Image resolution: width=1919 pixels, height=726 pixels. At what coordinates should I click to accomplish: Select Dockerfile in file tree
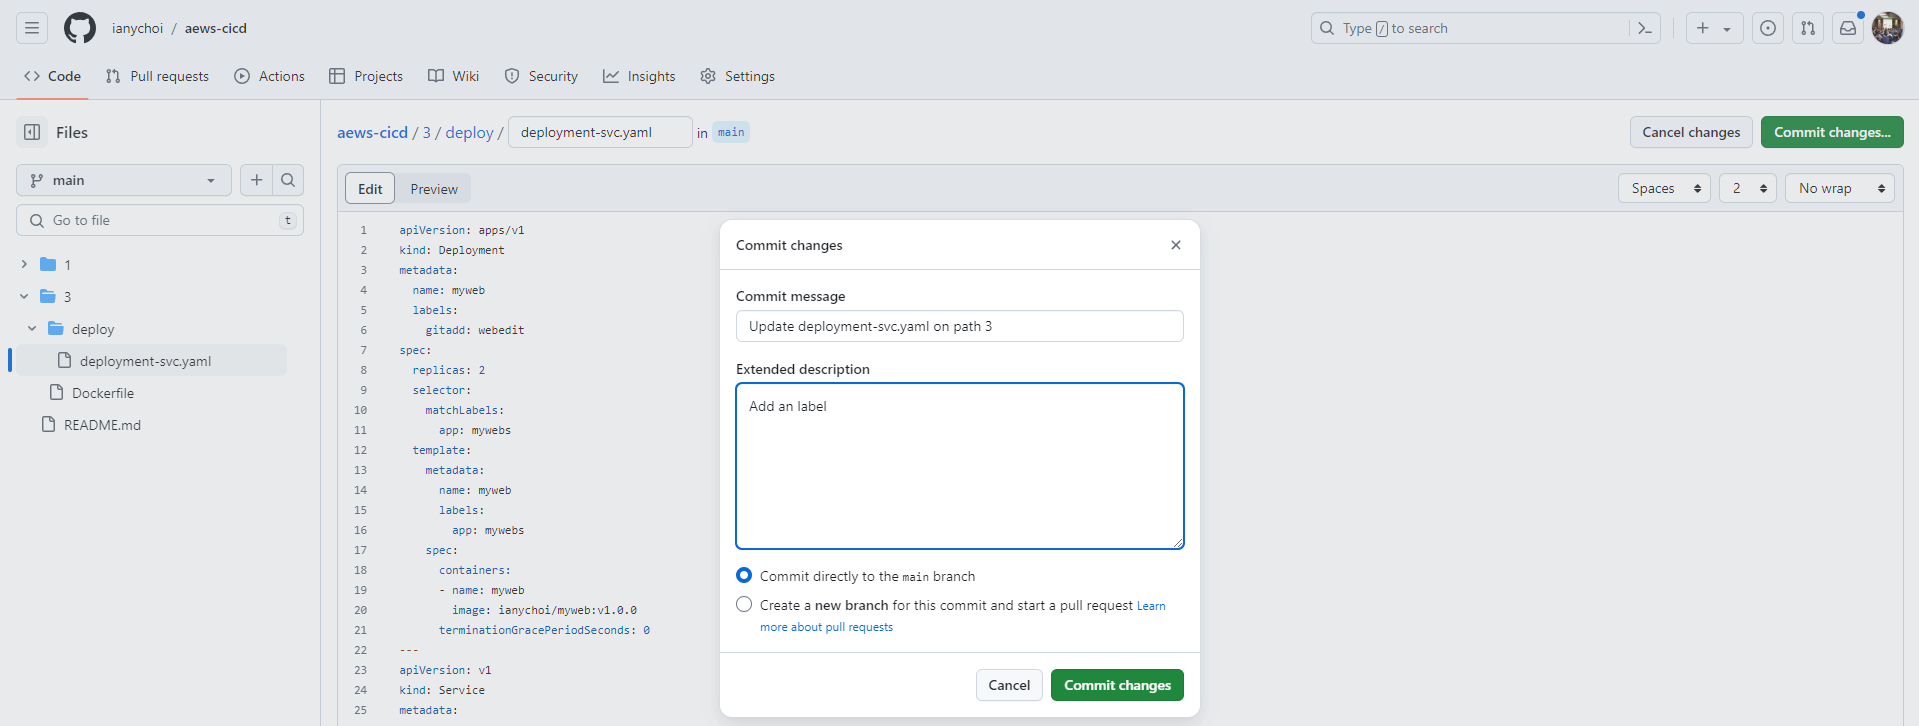coord(103,393)
